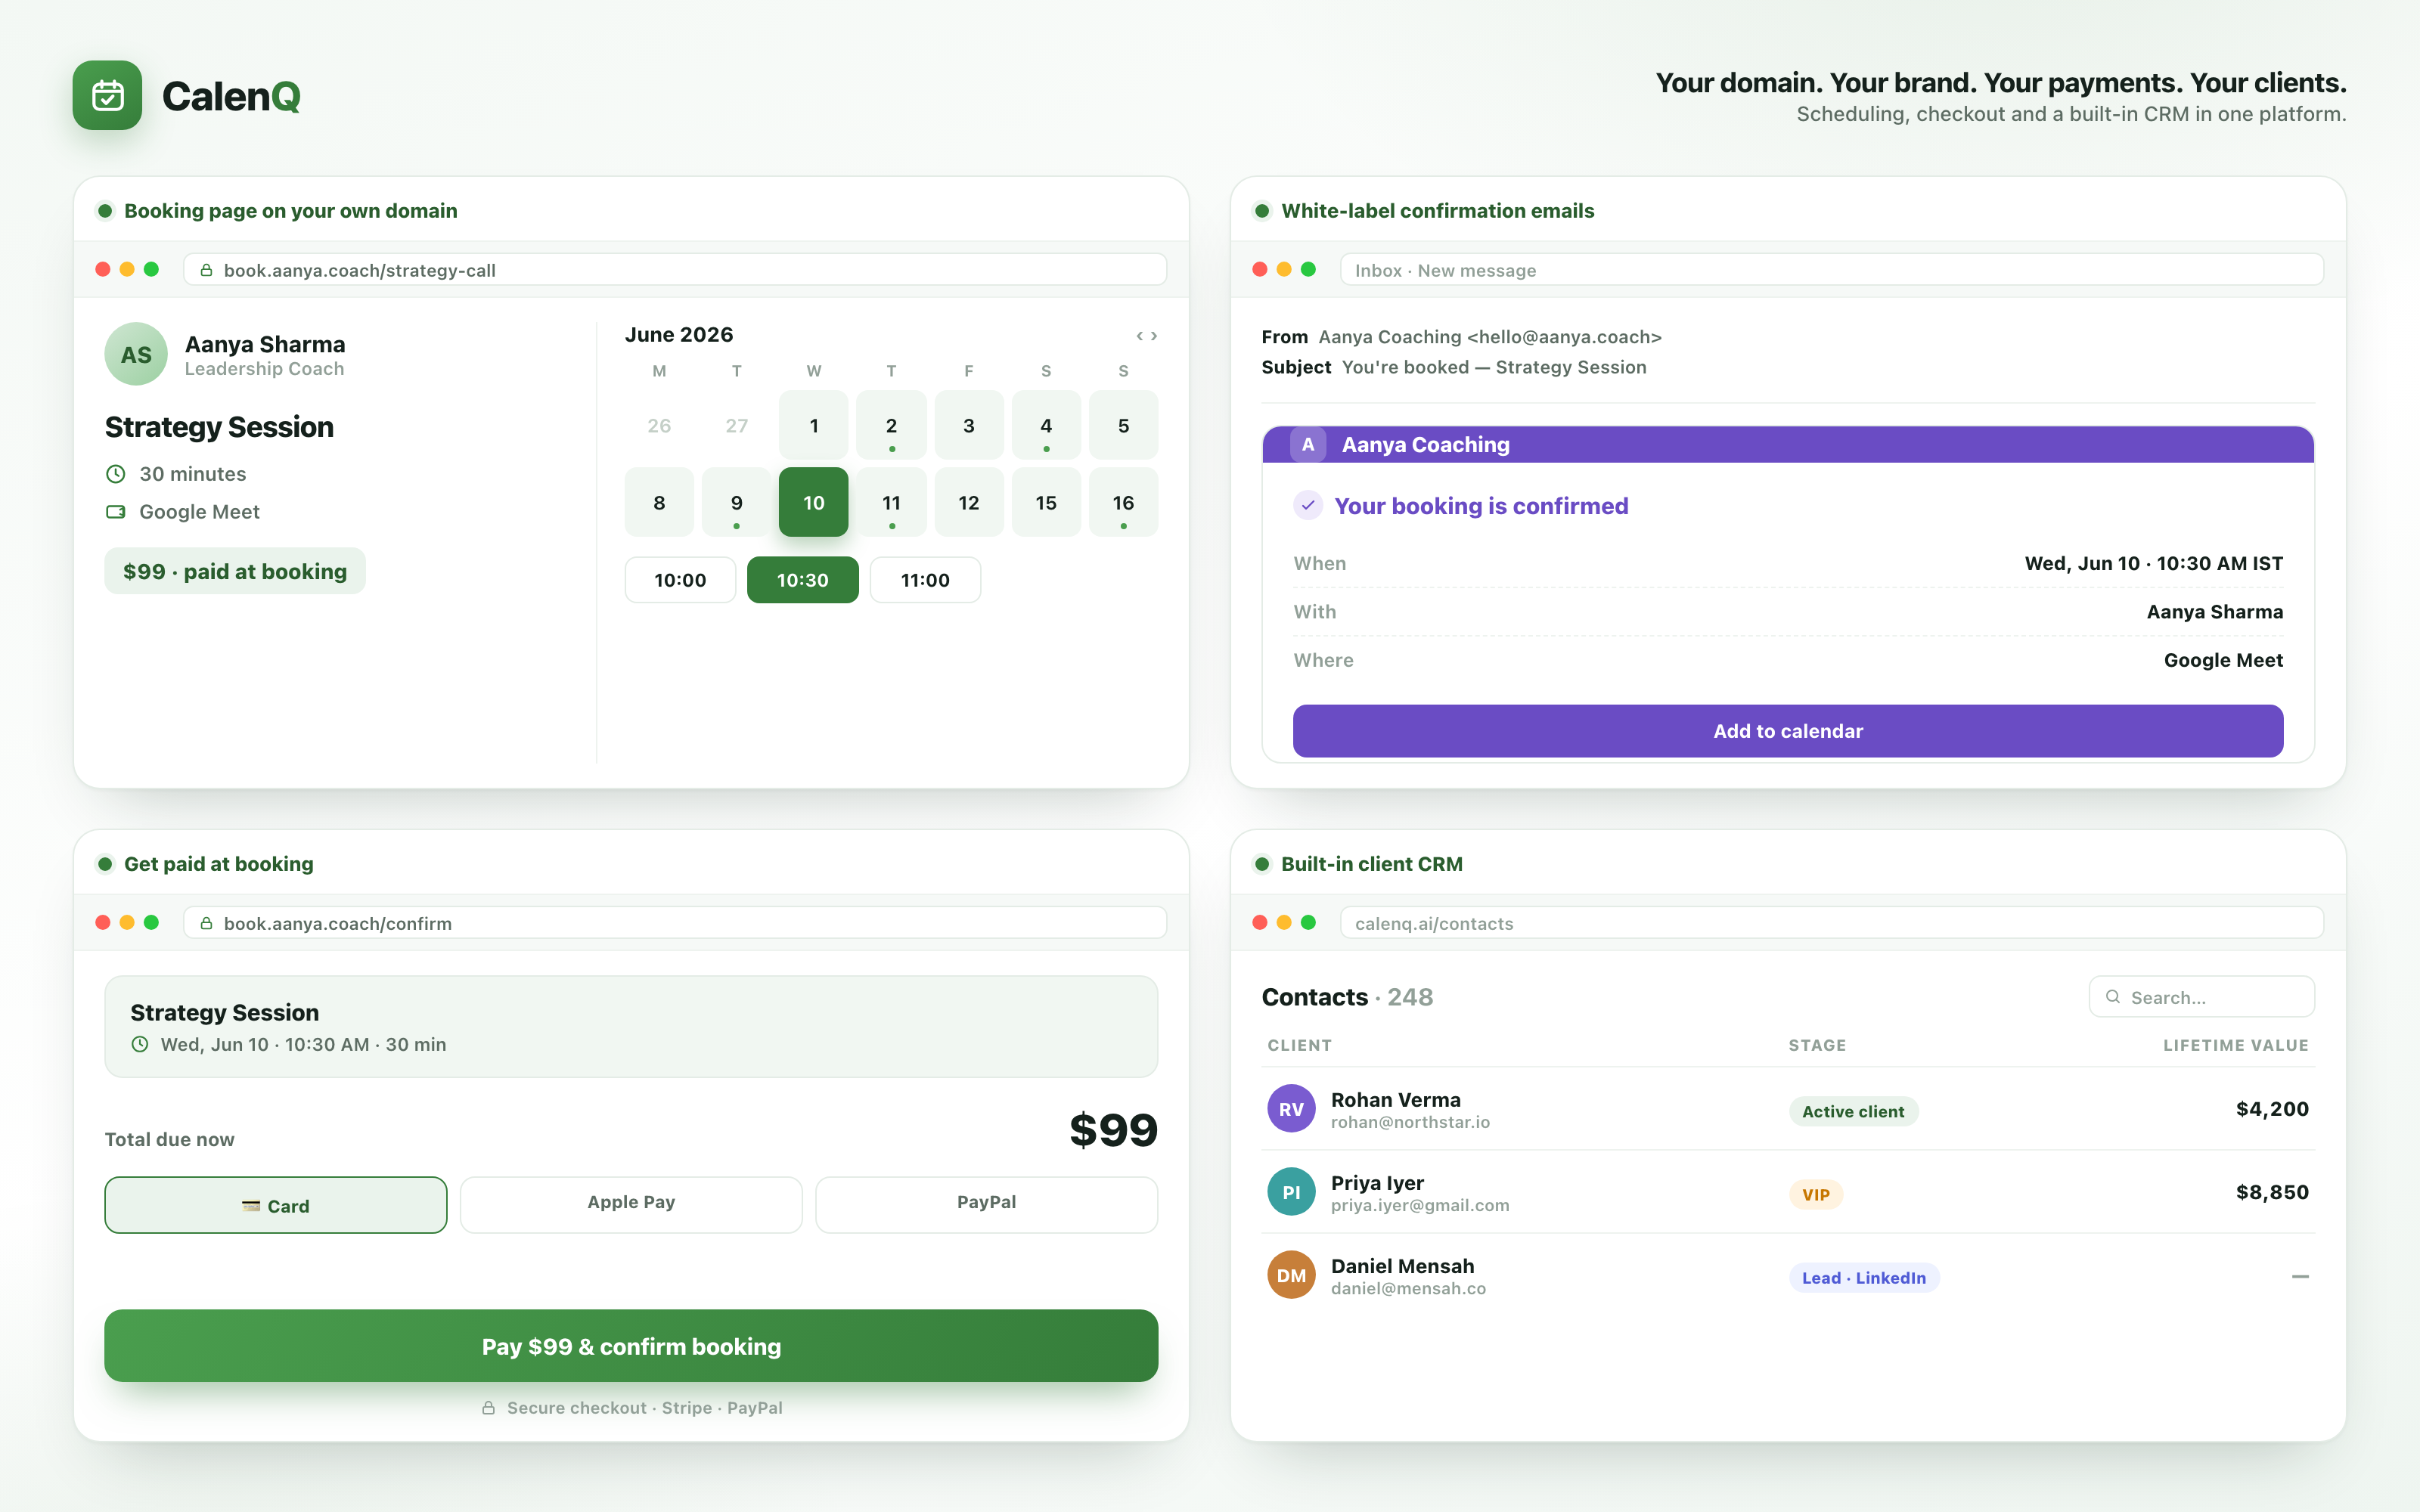The height and width of the screenshot is (1512, 2420).
Task: Click the video icon beside Google Meet on booking page
Action: [x=116, y=512]
